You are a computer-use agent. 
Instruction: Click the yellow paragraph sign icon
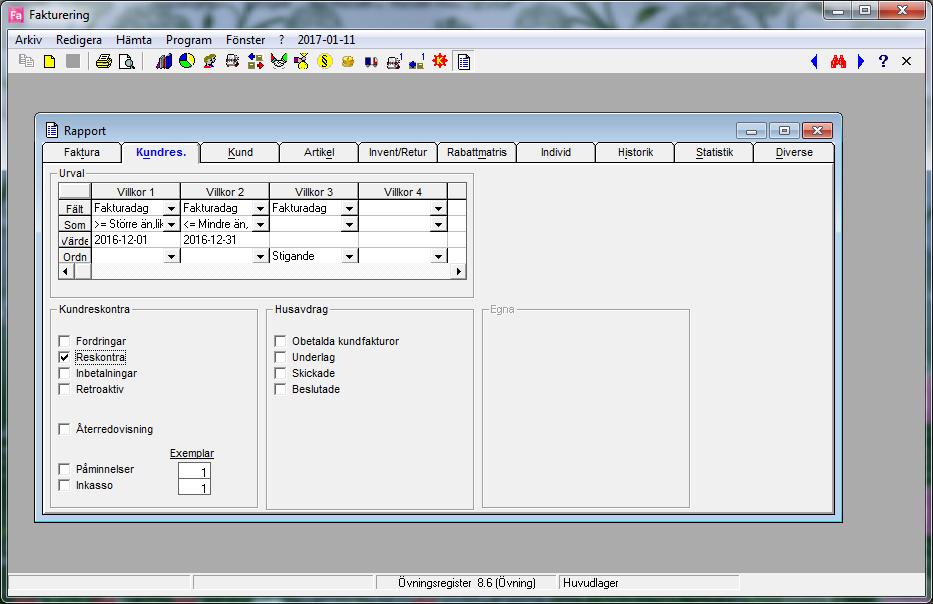(x=325, y=61)
